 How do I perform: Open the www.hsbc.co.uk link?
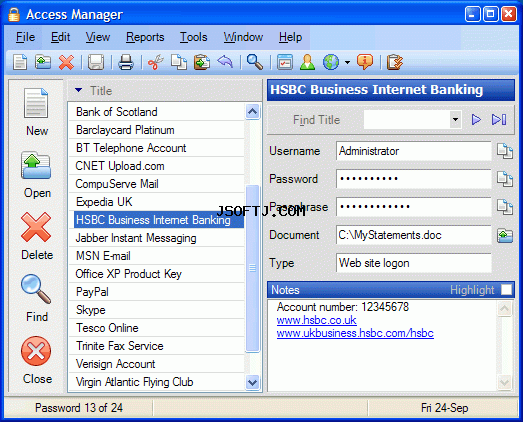[317, 320]
